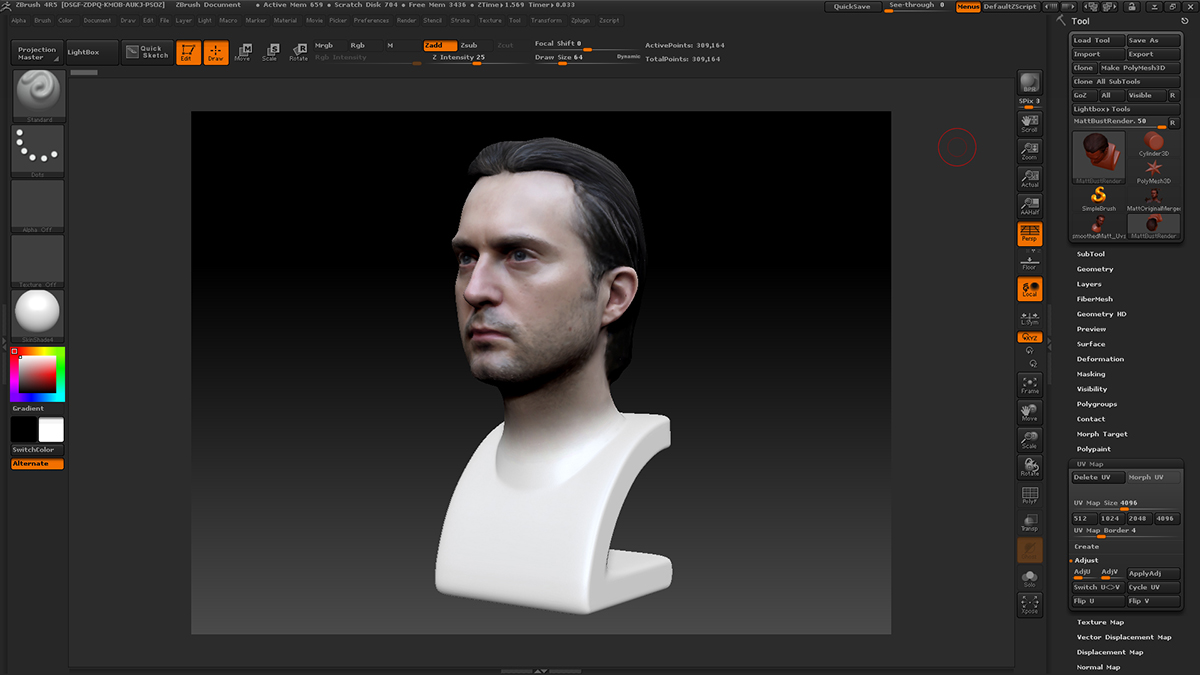Select Move mode in top shelf
This screenshot has height=675, width=1200.
[x=242, y=53]
